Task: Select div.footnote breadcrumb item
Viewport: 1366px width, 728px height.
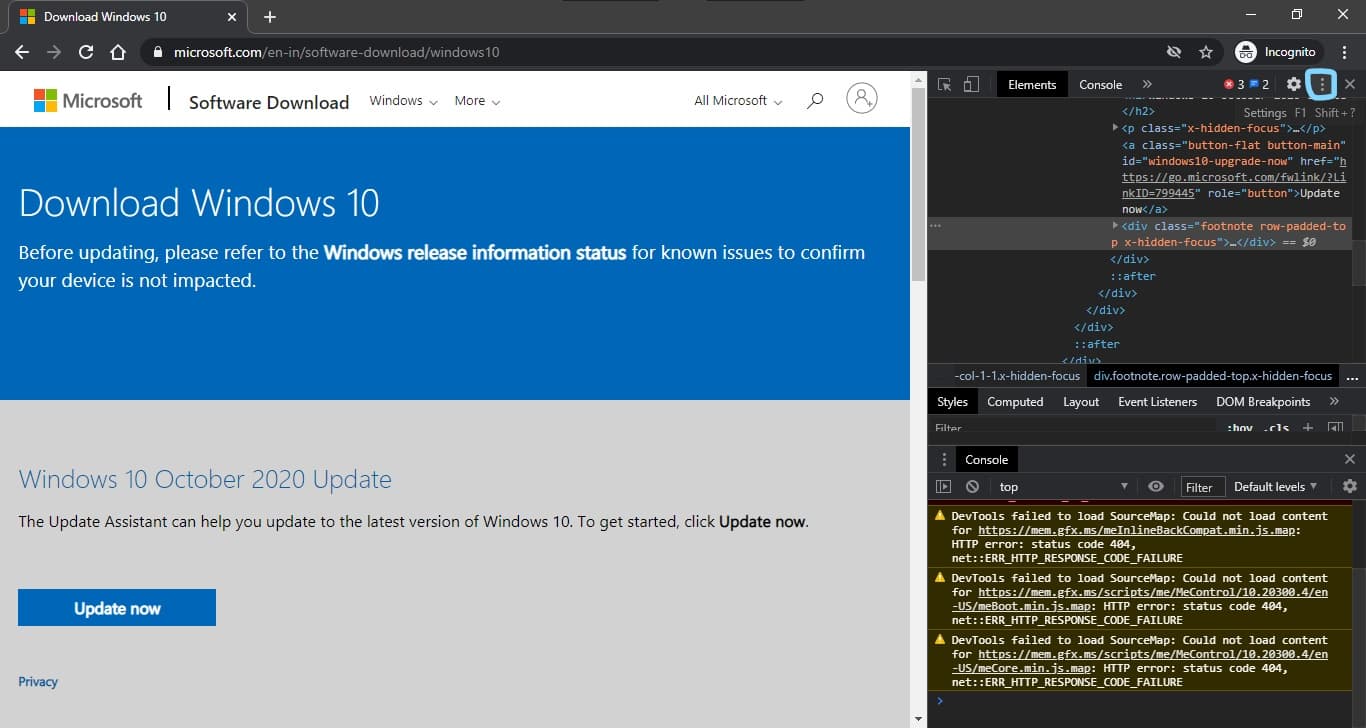Action: pyautogui.click(x=1213, y=376)
